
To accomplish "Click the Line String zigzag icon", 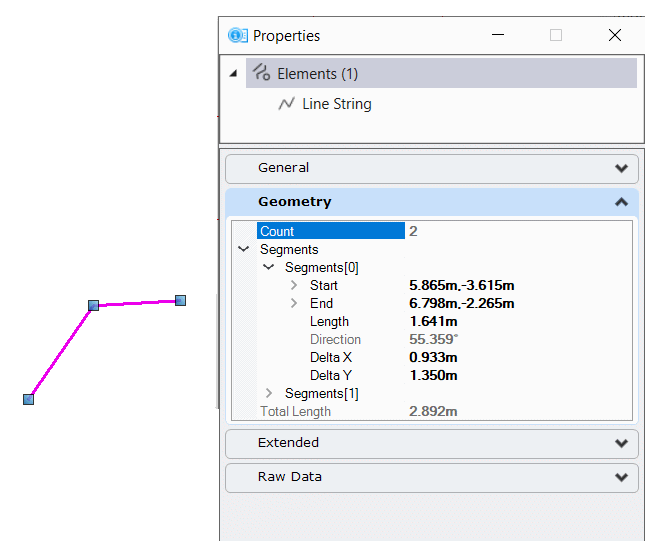I will point(286,103).
